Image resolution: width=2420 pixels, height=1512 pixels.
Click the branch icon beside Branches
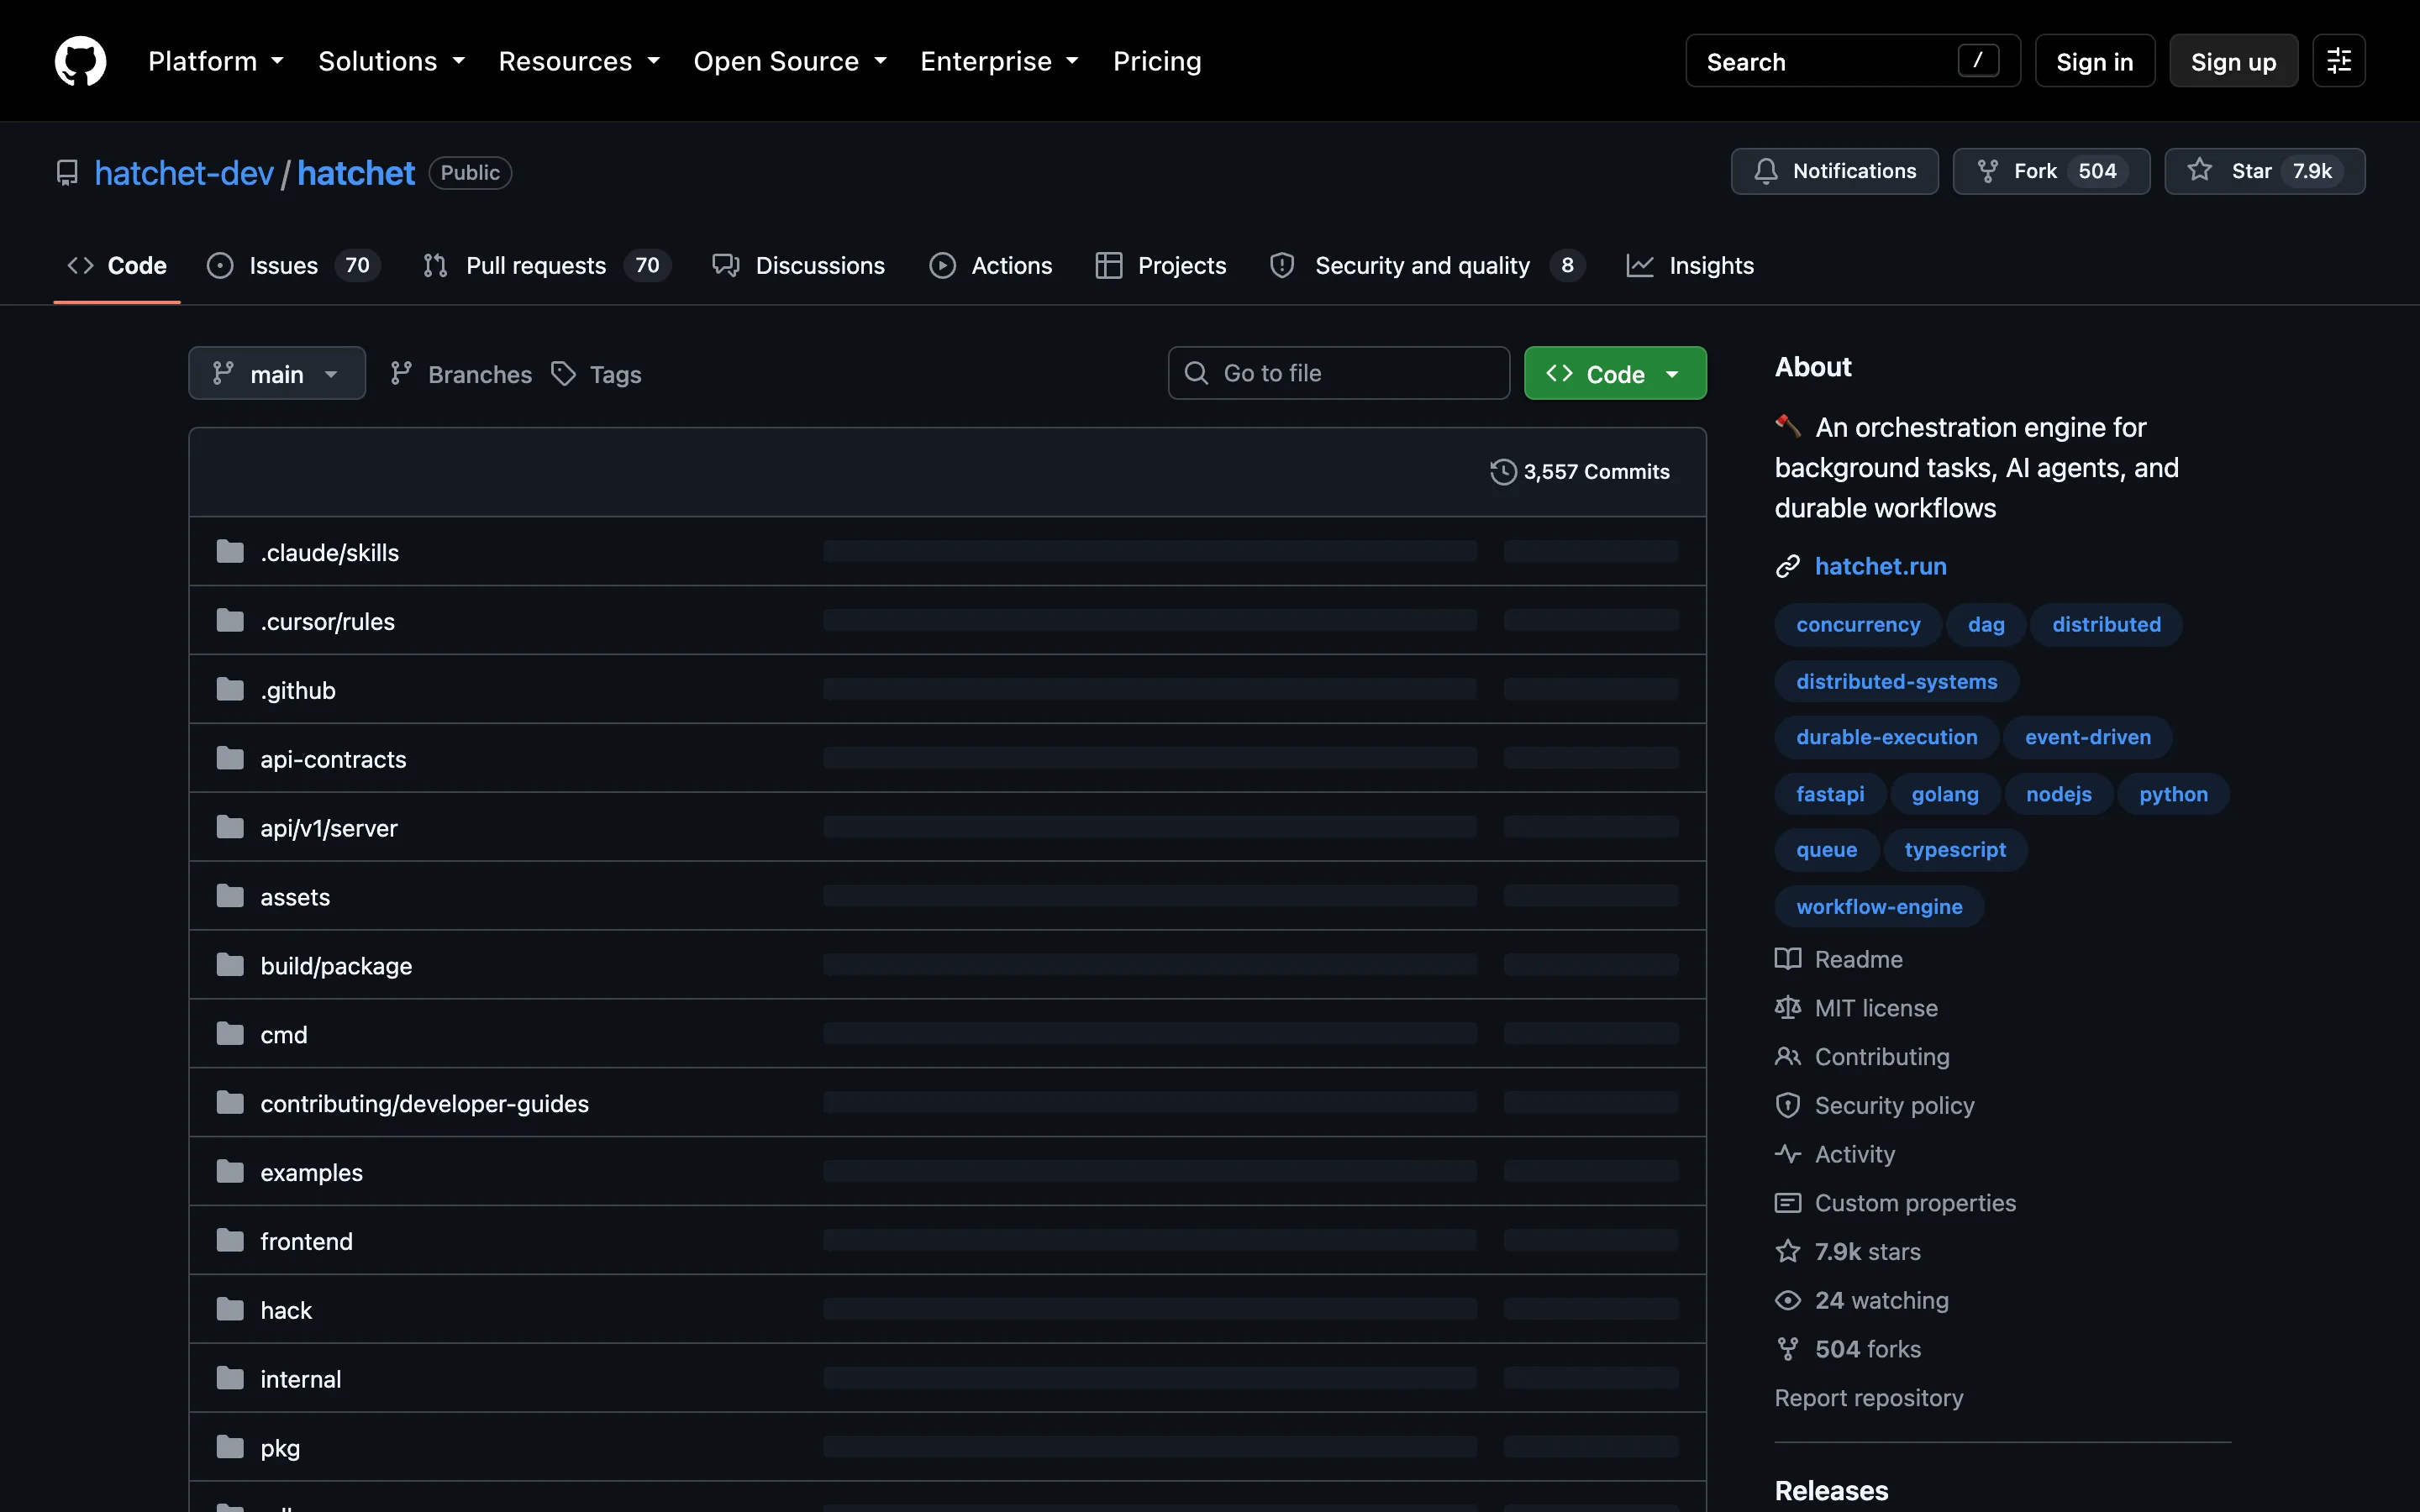click(x=401, y=374)
